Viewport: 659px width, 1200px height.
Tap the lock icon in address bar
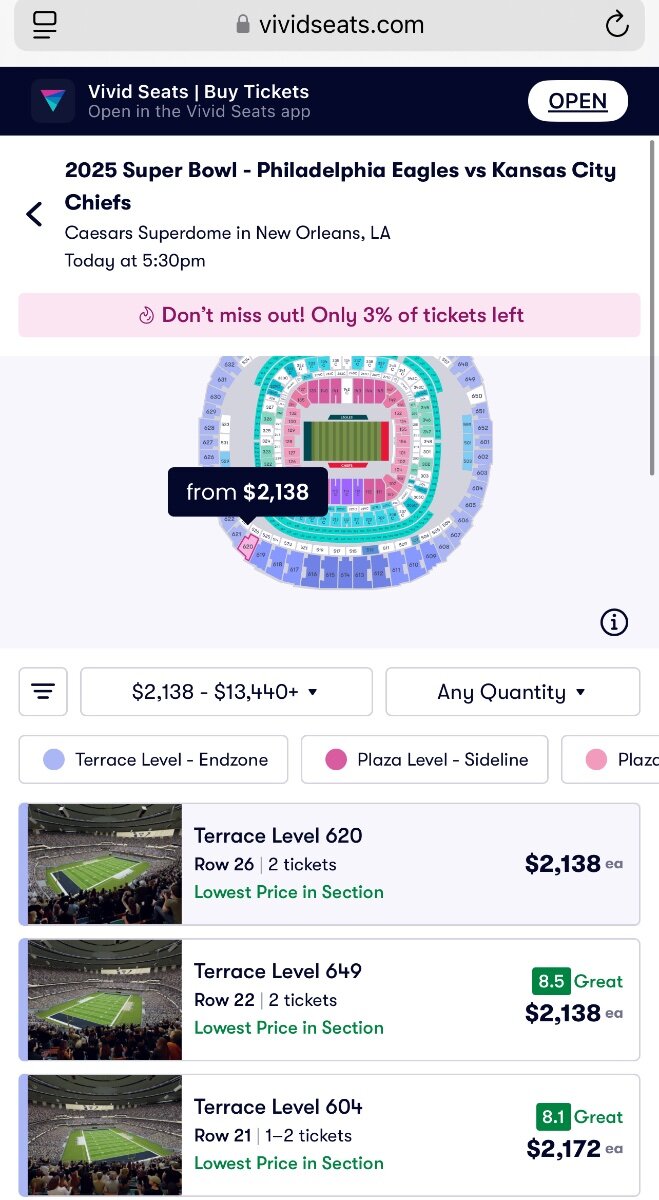242,25
